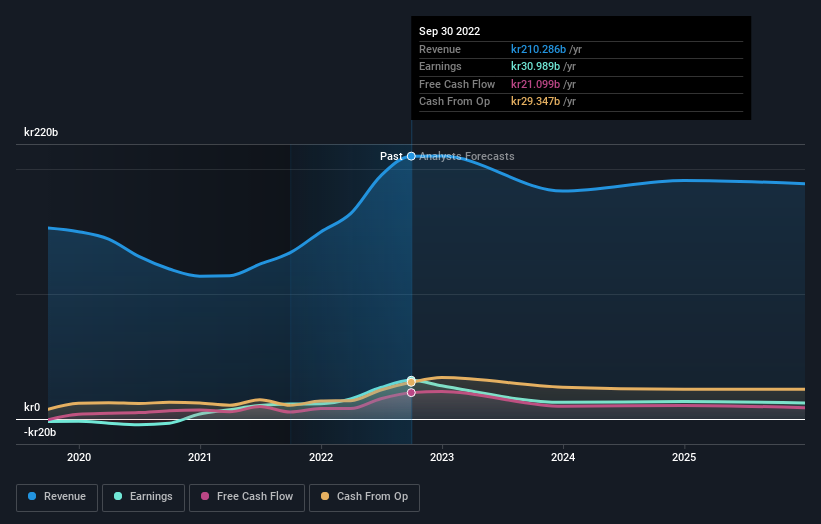The width and height of the screenshot is (821, 524).
Task: Click the 2024 x-axis label
Action: pyautogui.click(x=563, y=458)
